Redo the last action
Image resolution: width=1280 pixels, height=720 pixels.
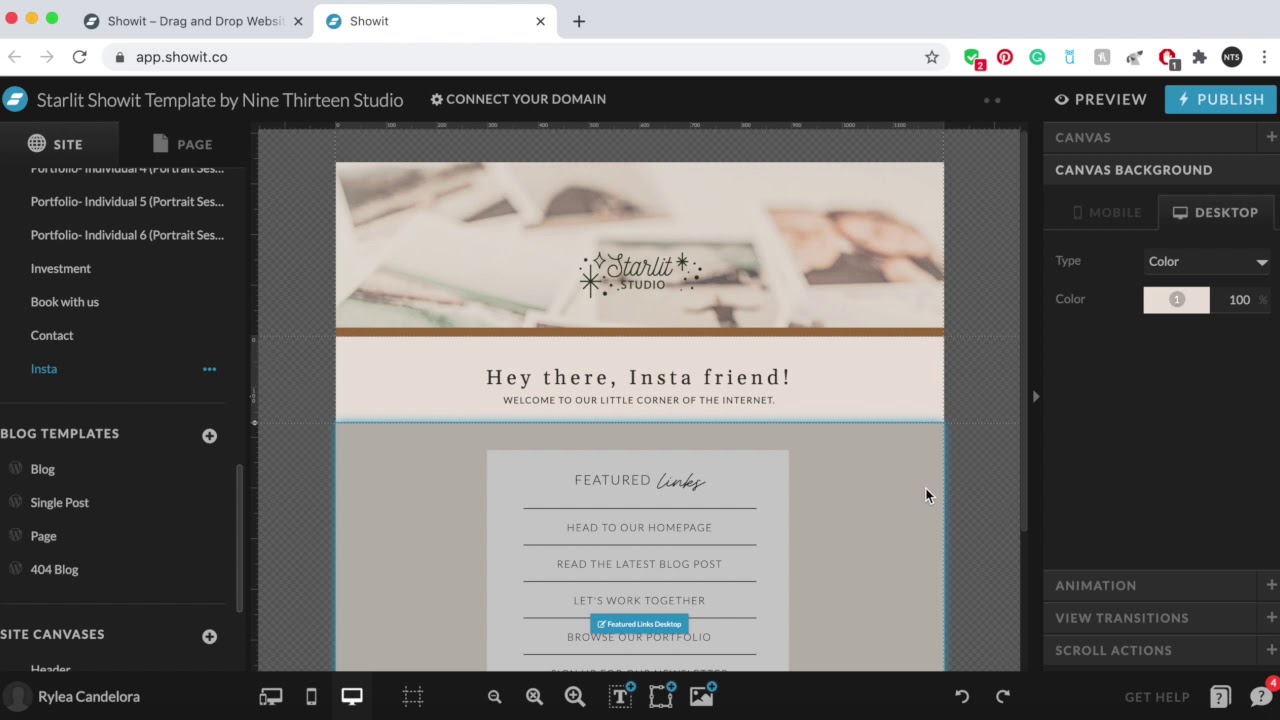(1003, 697)
